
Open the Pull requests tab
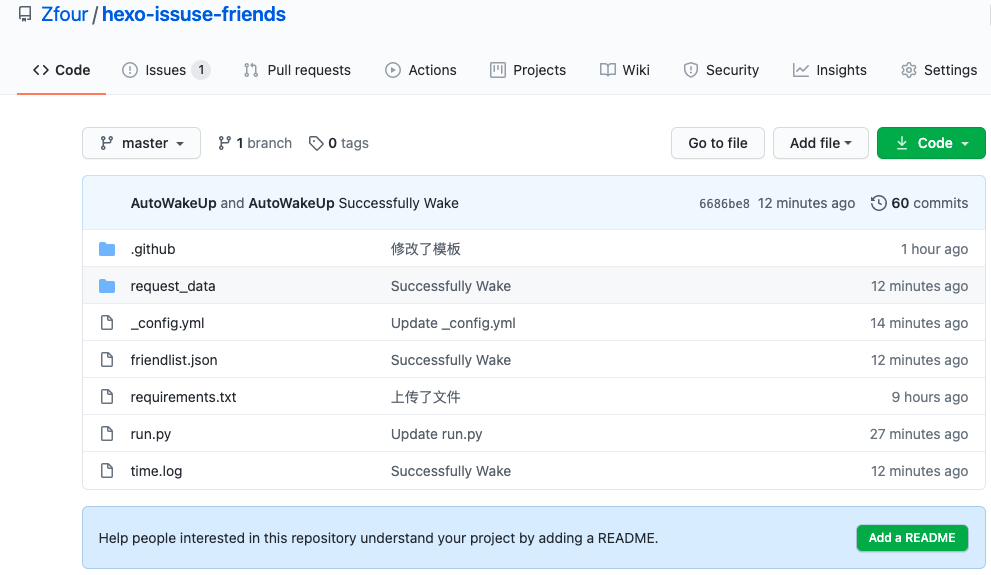297,70
